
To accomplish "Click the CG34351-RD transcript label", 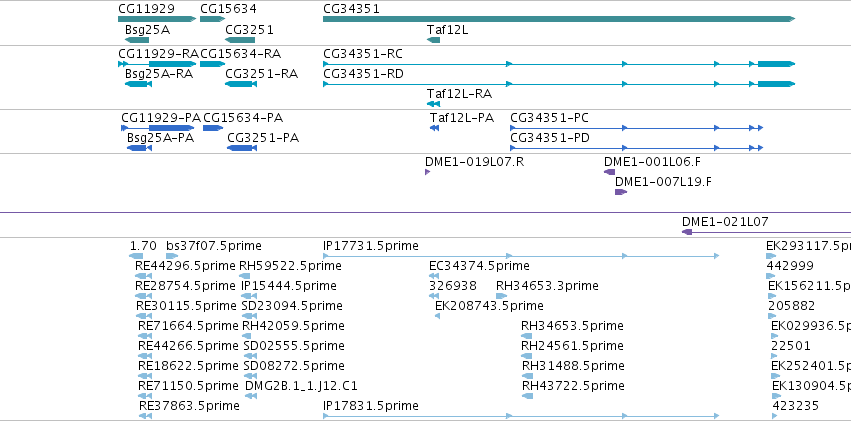I will (x=363, y=74).
